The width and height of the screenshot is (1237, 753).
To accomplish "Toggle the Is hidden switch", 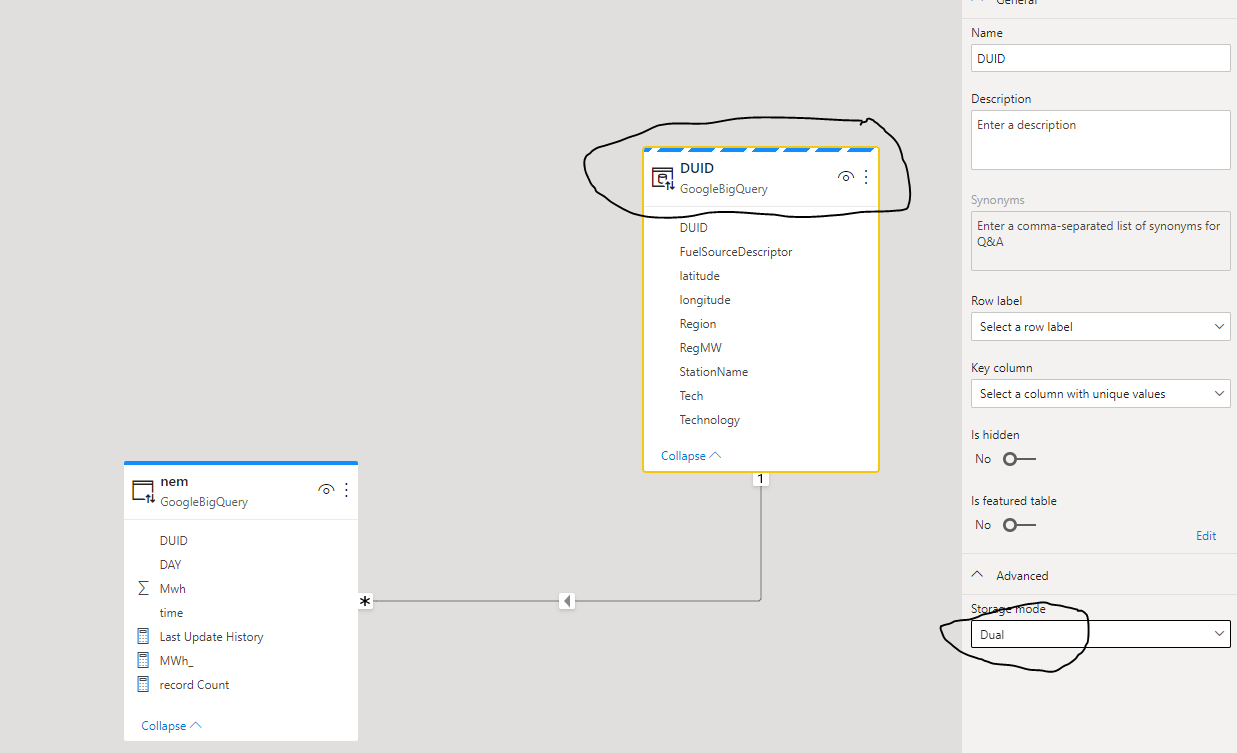I will pyautogui.click(x=1019, y=459).
